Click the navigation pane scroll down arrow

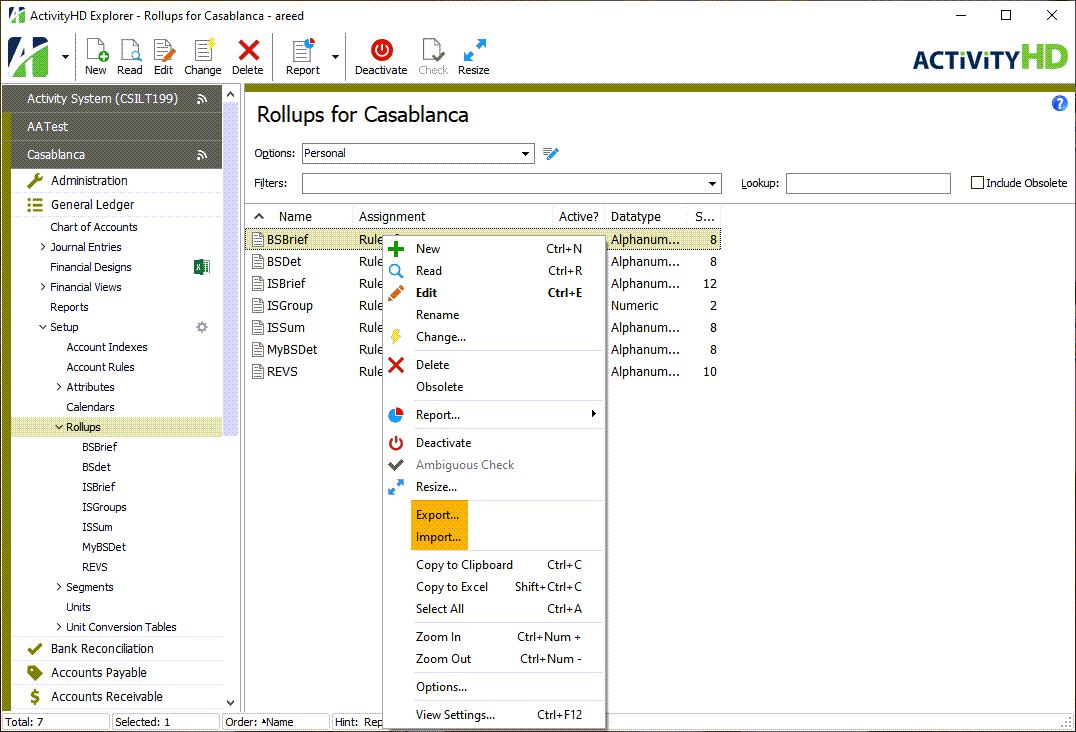pyautogui.click(x=231, y=703)
